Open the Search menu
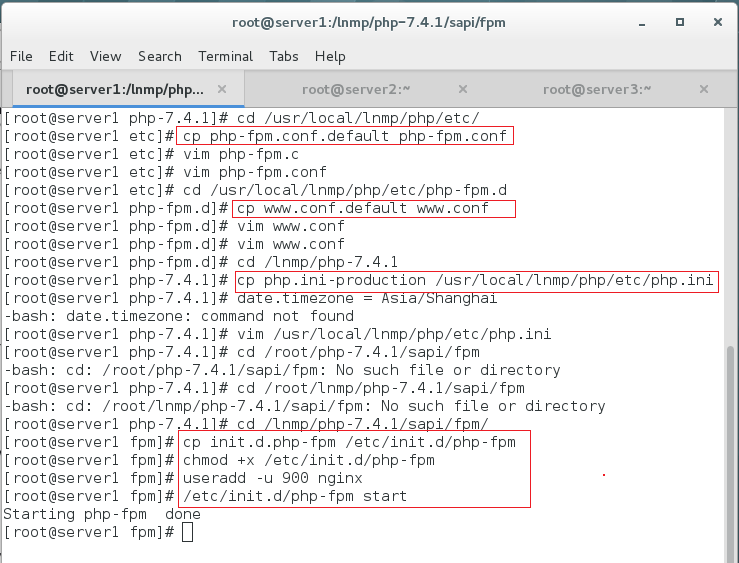 [160, 56]
